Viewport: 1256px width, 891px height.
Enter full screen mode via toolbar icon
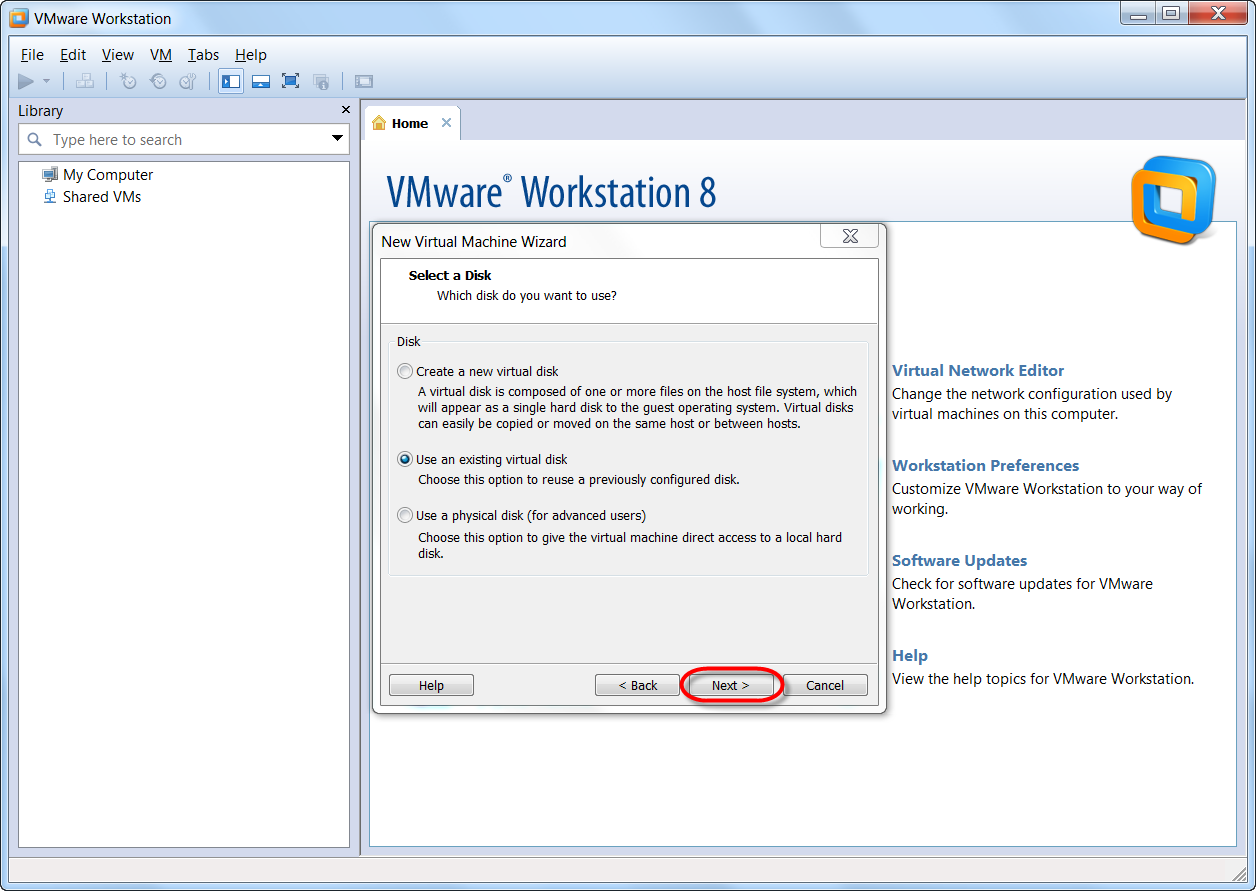(x=291, y=82)
